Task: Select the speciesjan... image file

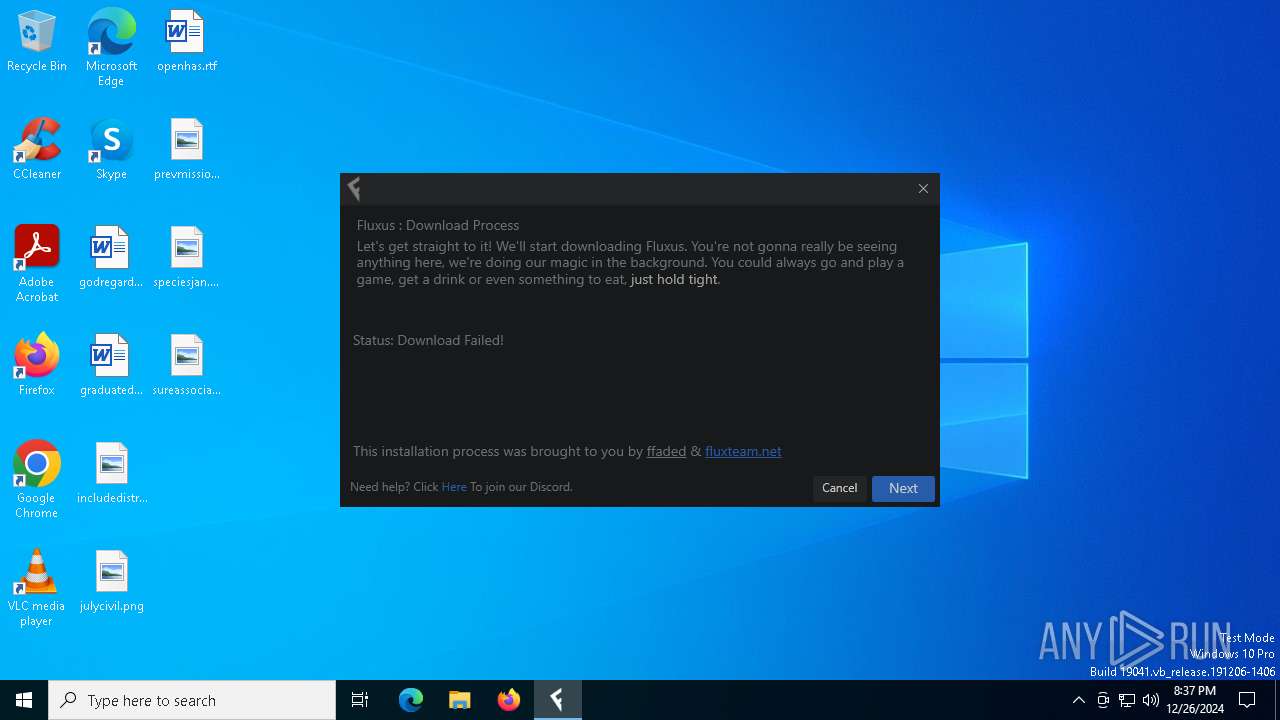Action: [186, 257]
